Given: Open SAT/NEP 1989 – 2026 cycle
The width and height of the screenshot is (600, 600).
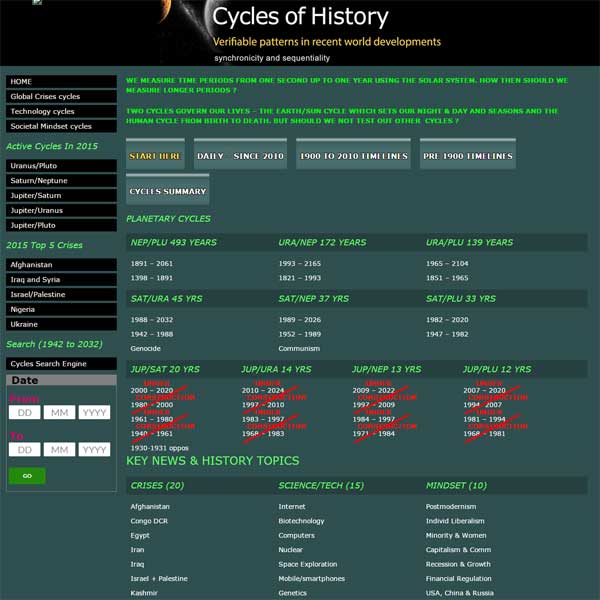Looking at the screenshot, I should [x=300, y=320].
